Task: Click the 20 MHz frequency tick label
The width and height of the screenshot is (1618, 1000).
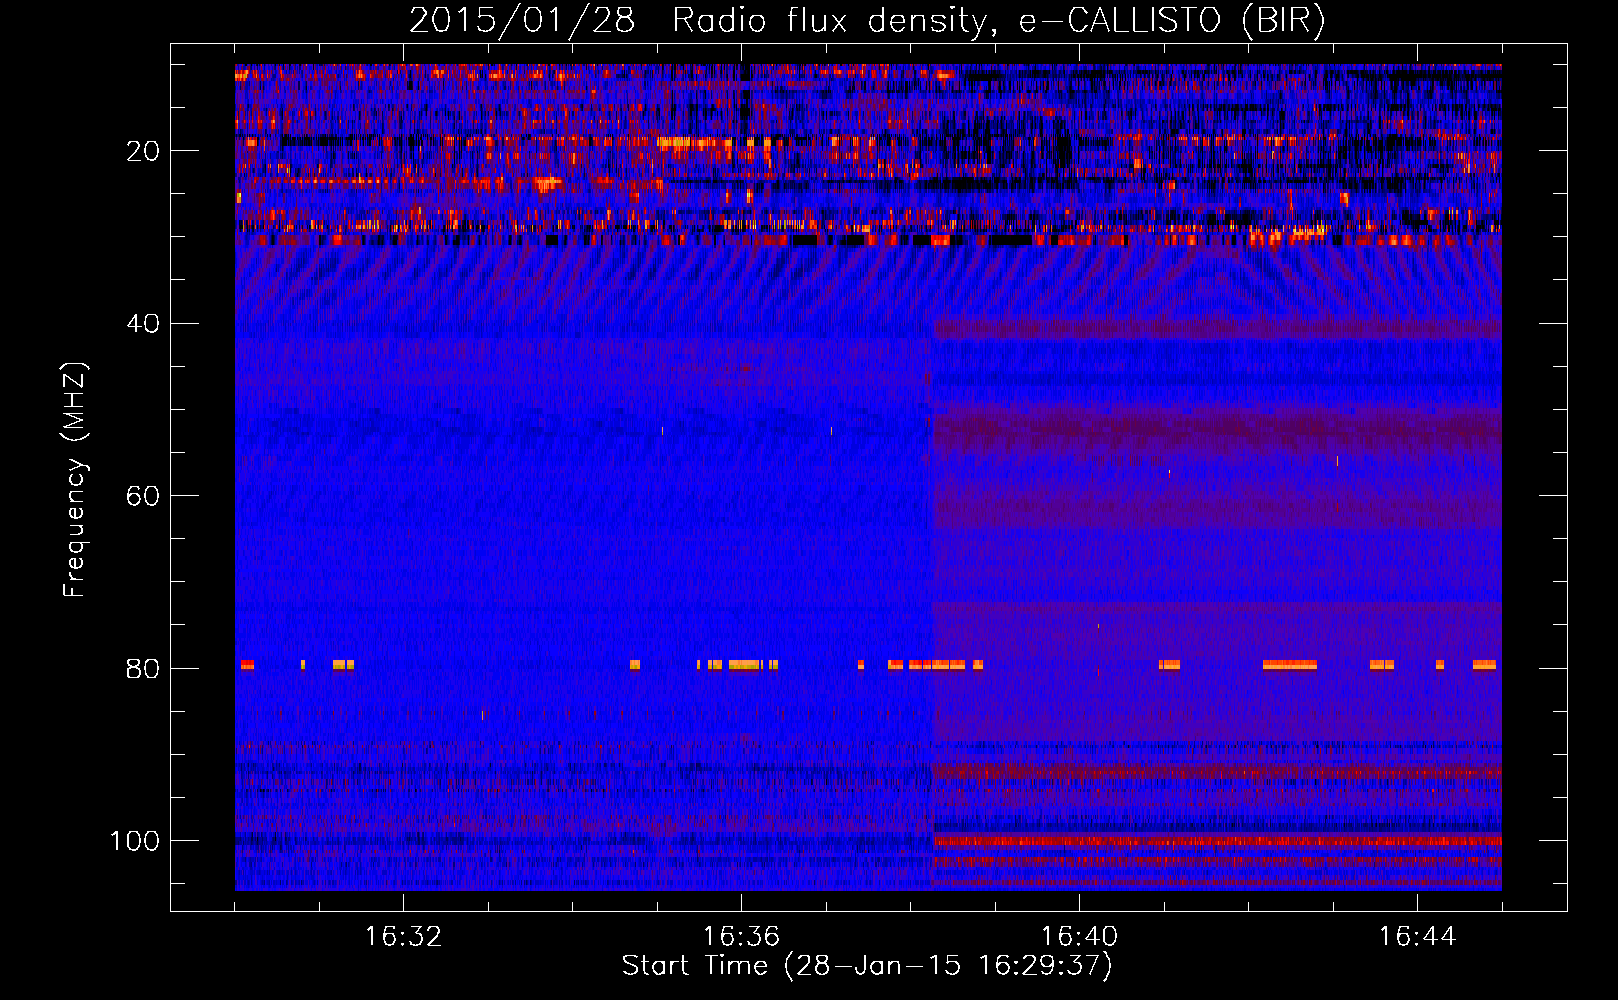Action: click(x=142, y=151)
